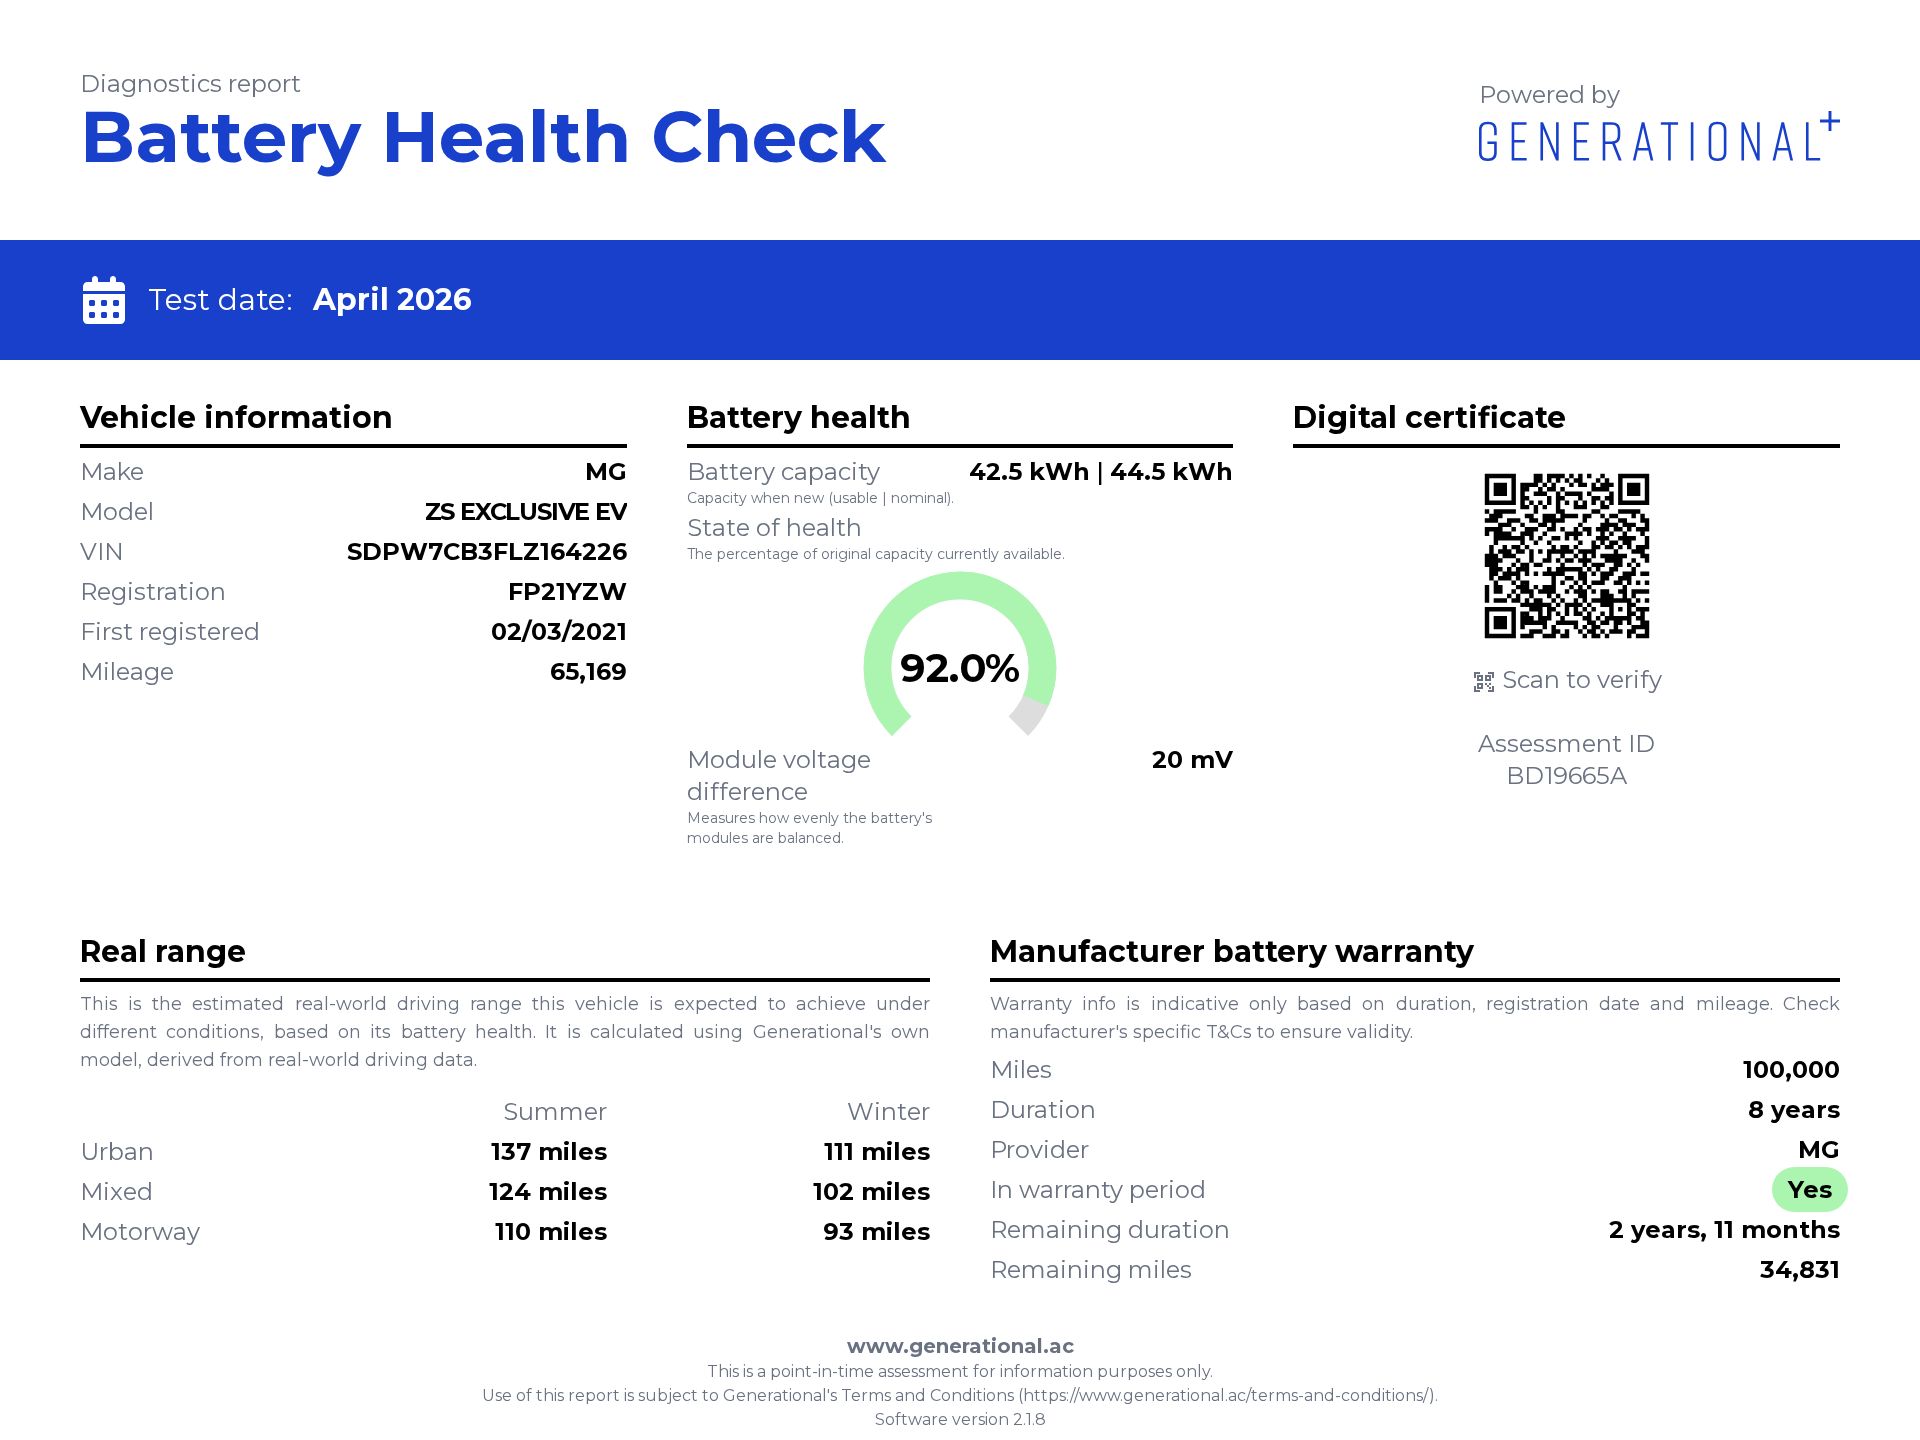Select the Vehicle information heading
Image resolution: width=1920 pixels, height=1440 pixels.
point(236,417)
